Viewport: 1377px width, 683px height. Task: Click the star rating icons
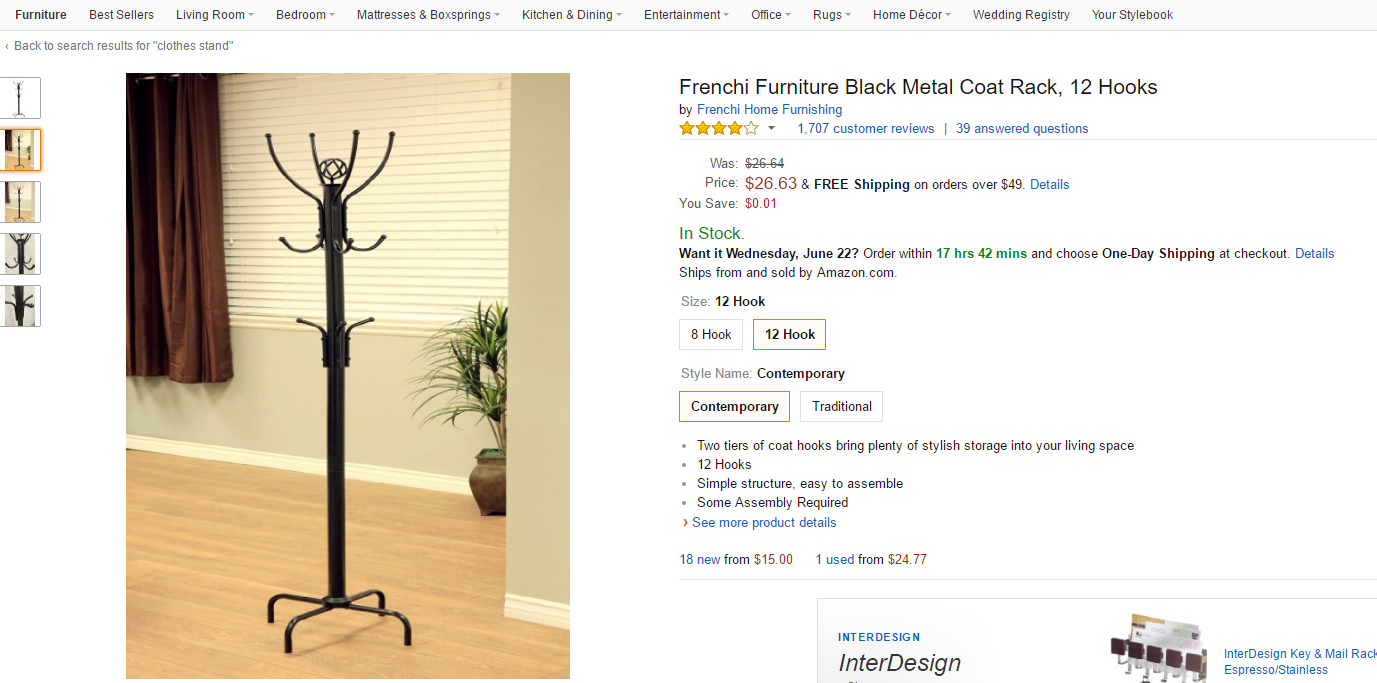719,128
